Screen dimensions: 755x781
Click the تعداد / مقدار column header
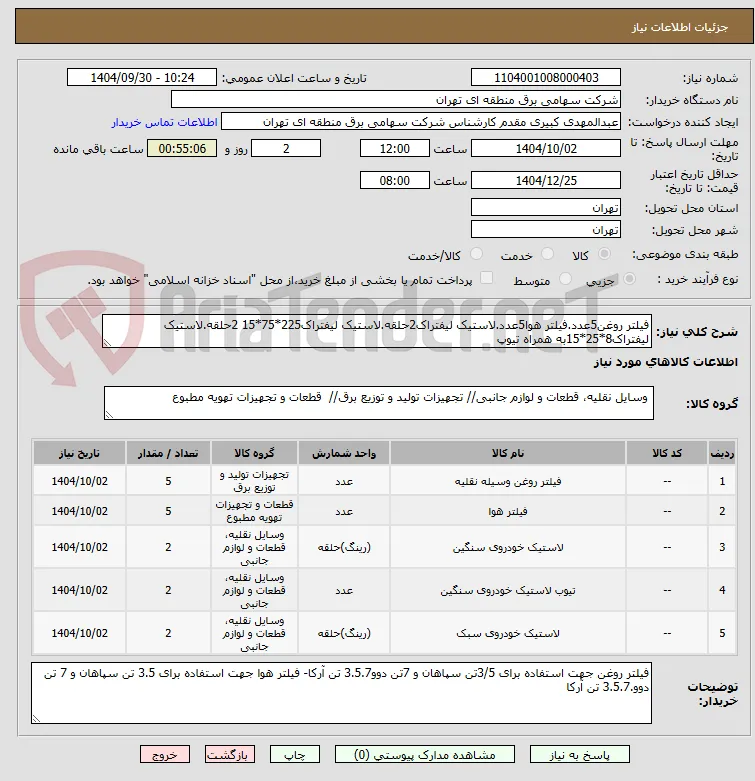point(168,453)
